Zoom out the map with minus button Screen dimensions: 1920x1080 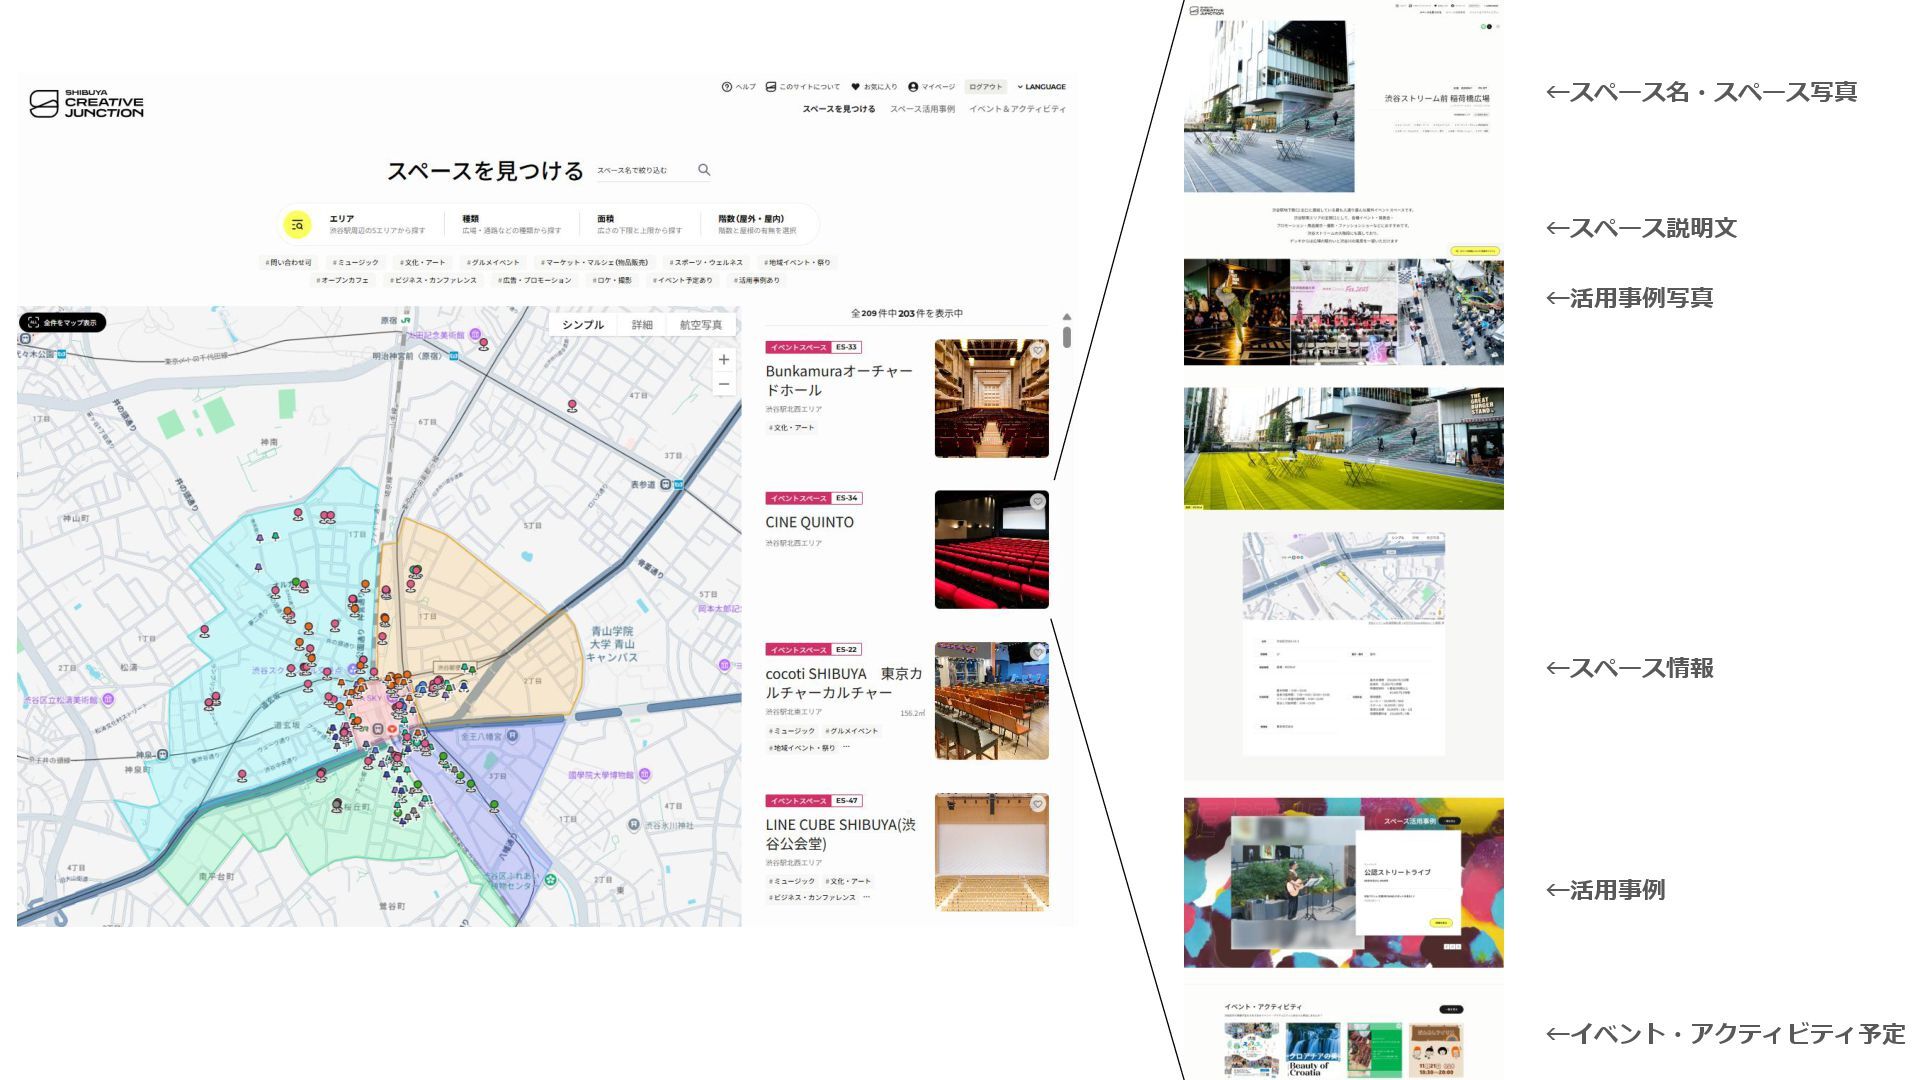click(724, 385)
